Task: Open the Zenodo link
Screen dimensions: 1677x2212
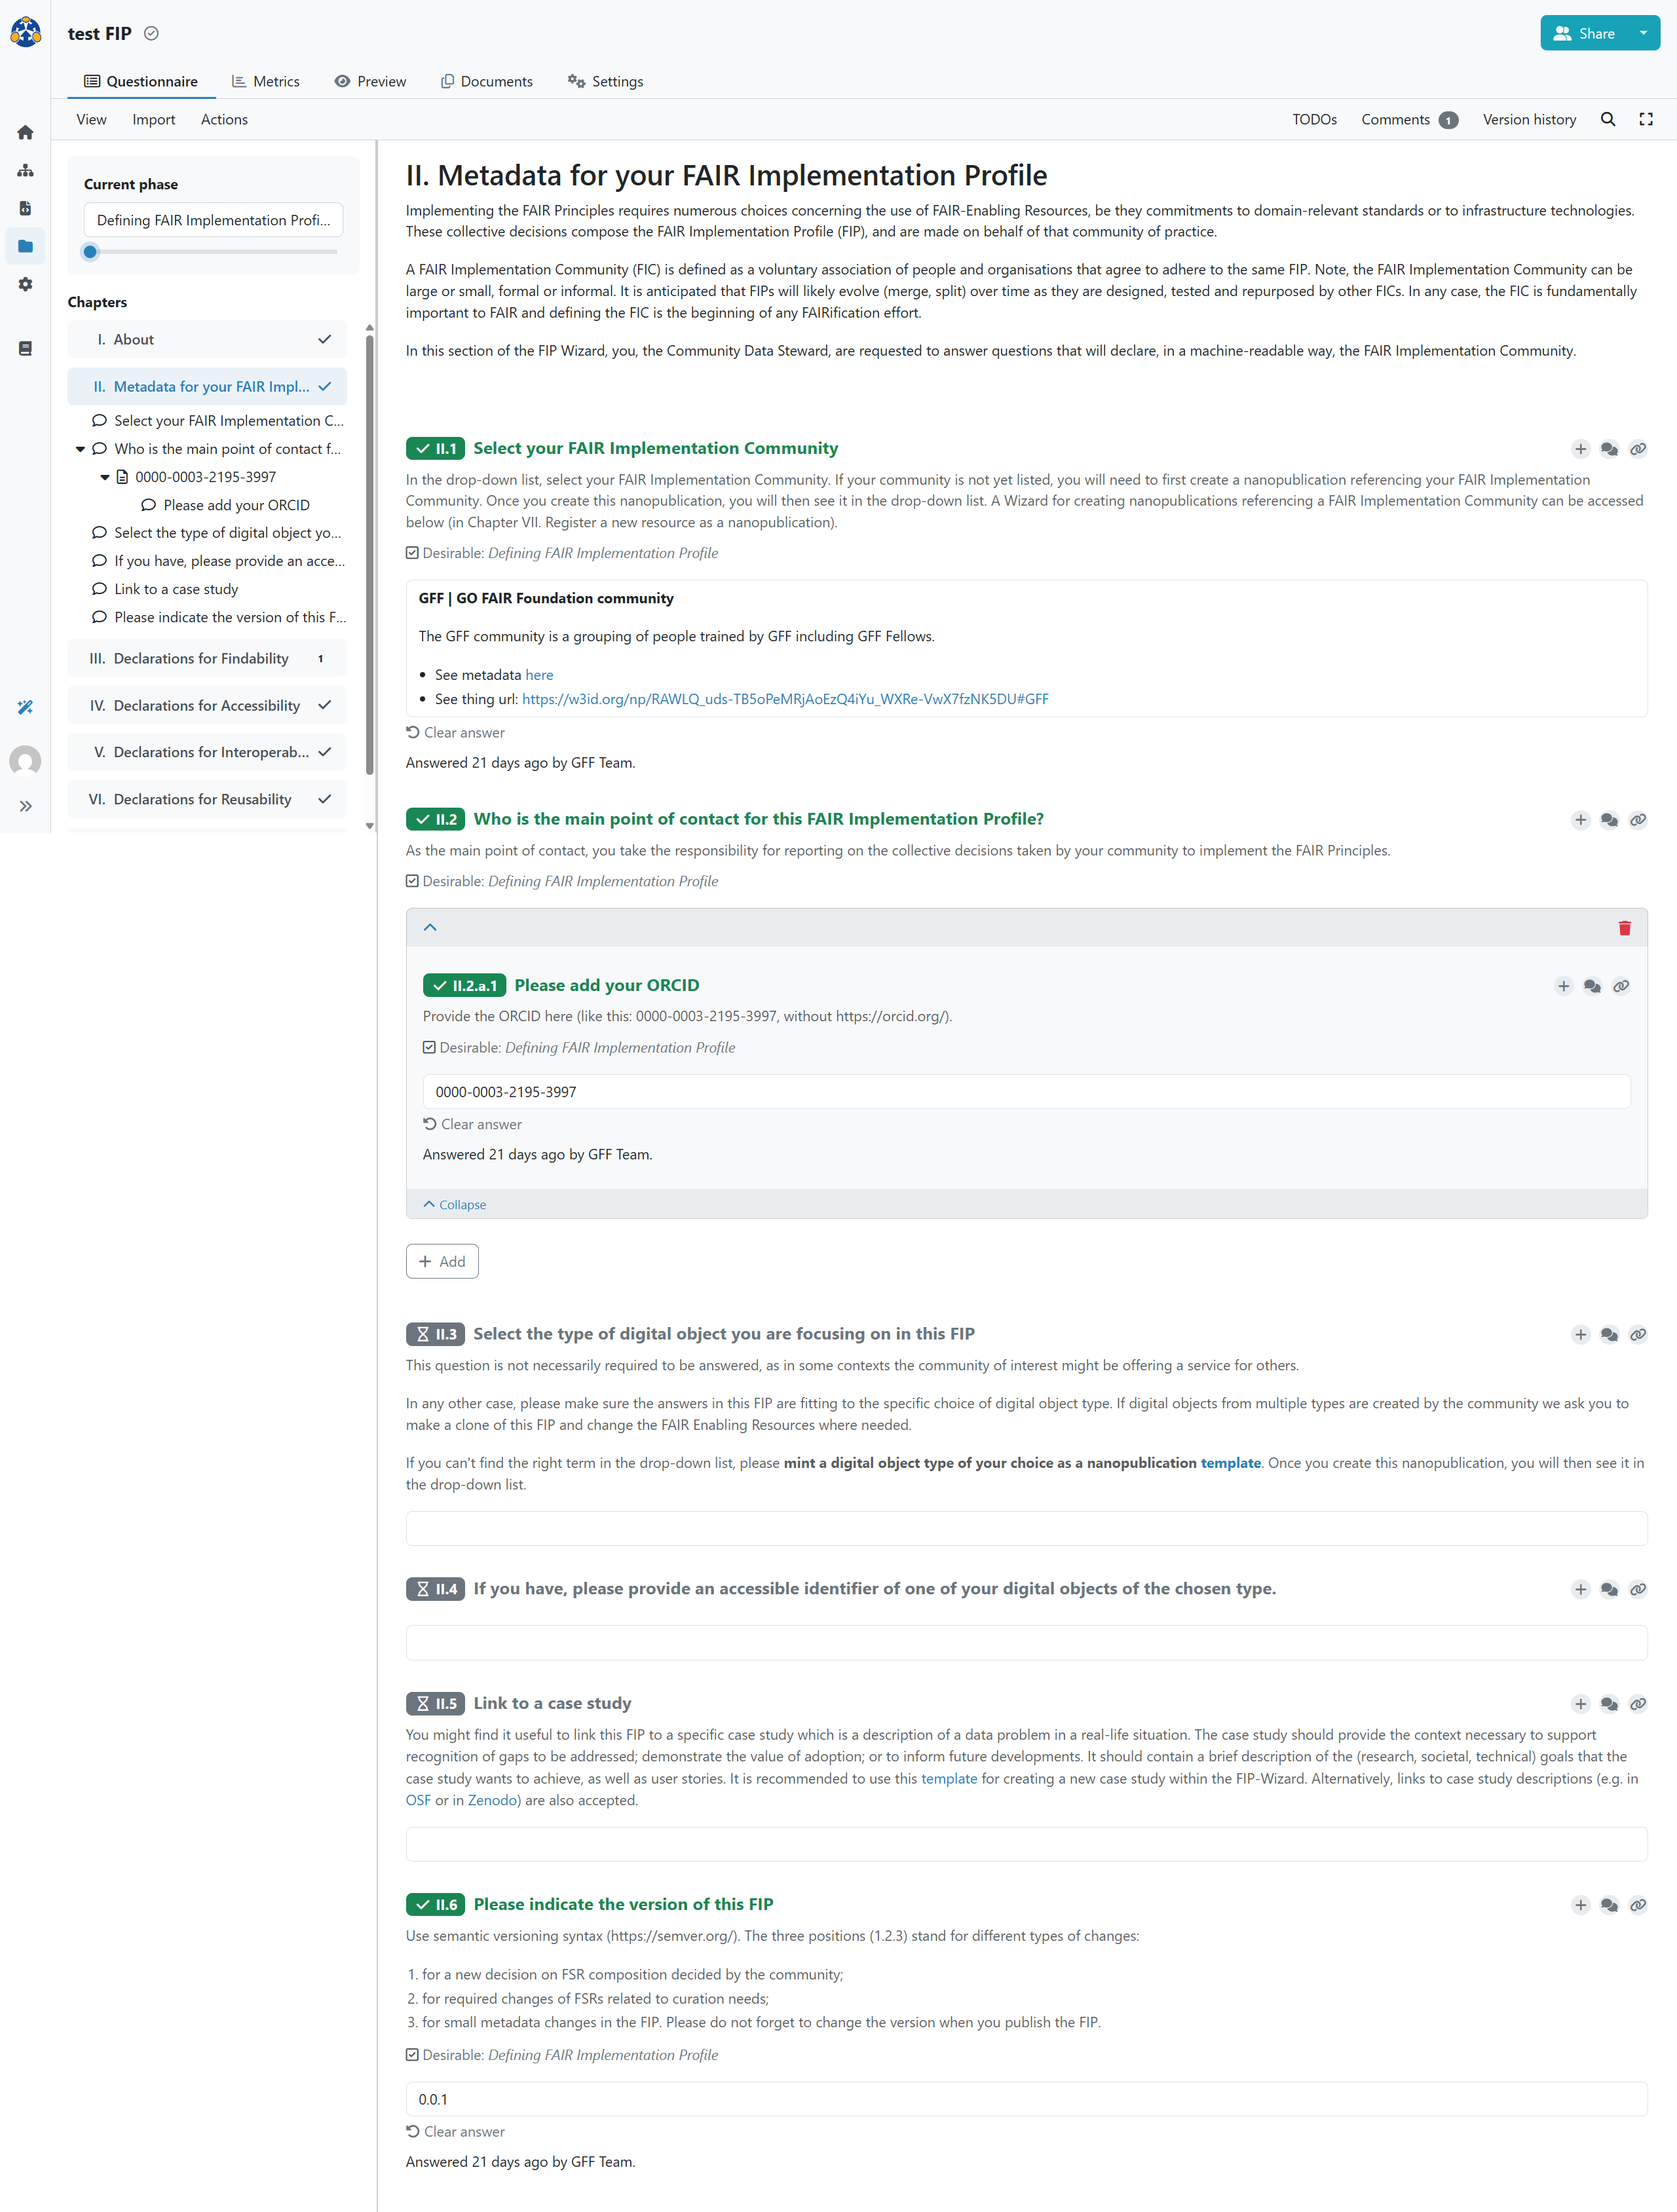Action: pyautogui.click(x=492, y=1800)
